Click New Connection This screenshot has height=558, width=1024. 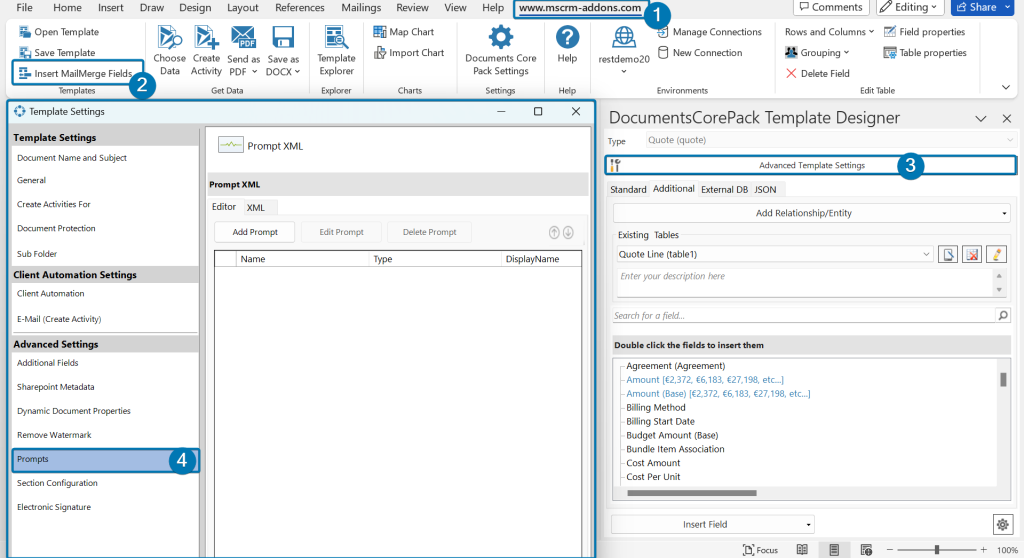699,52
